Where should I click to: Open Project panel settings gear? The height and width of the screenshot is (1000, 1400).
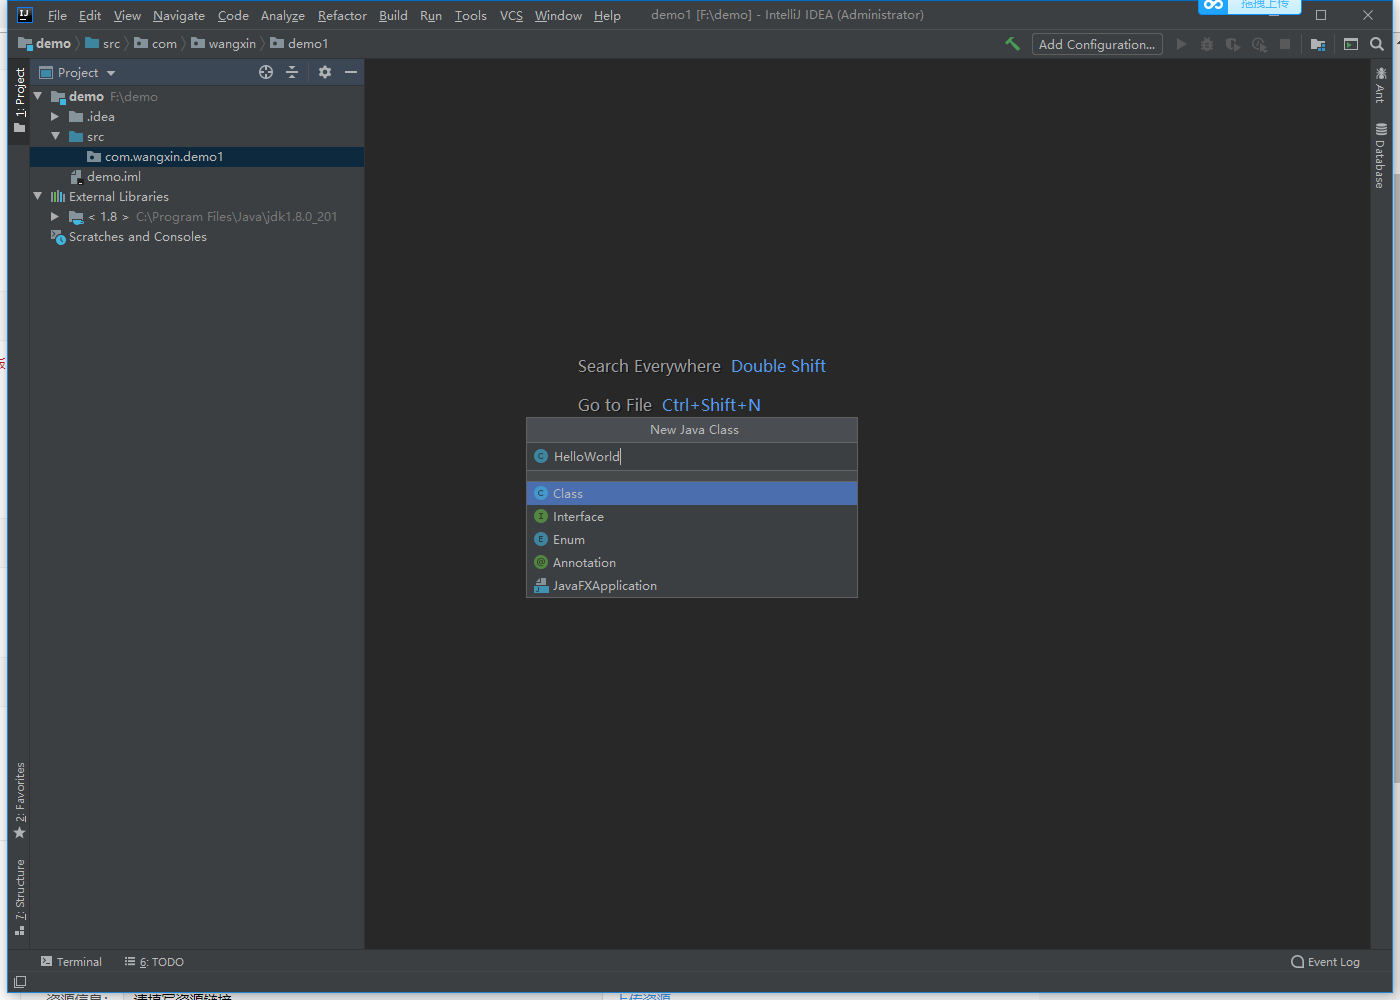click(325, 72)
